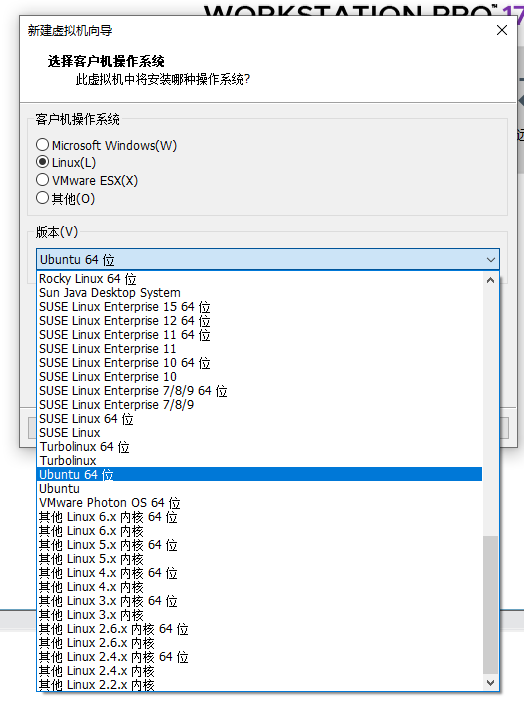524x706 pixels.
Task: Select 其他 Linux 6.x 内核 (32-bit)
Action: (260, 530)
